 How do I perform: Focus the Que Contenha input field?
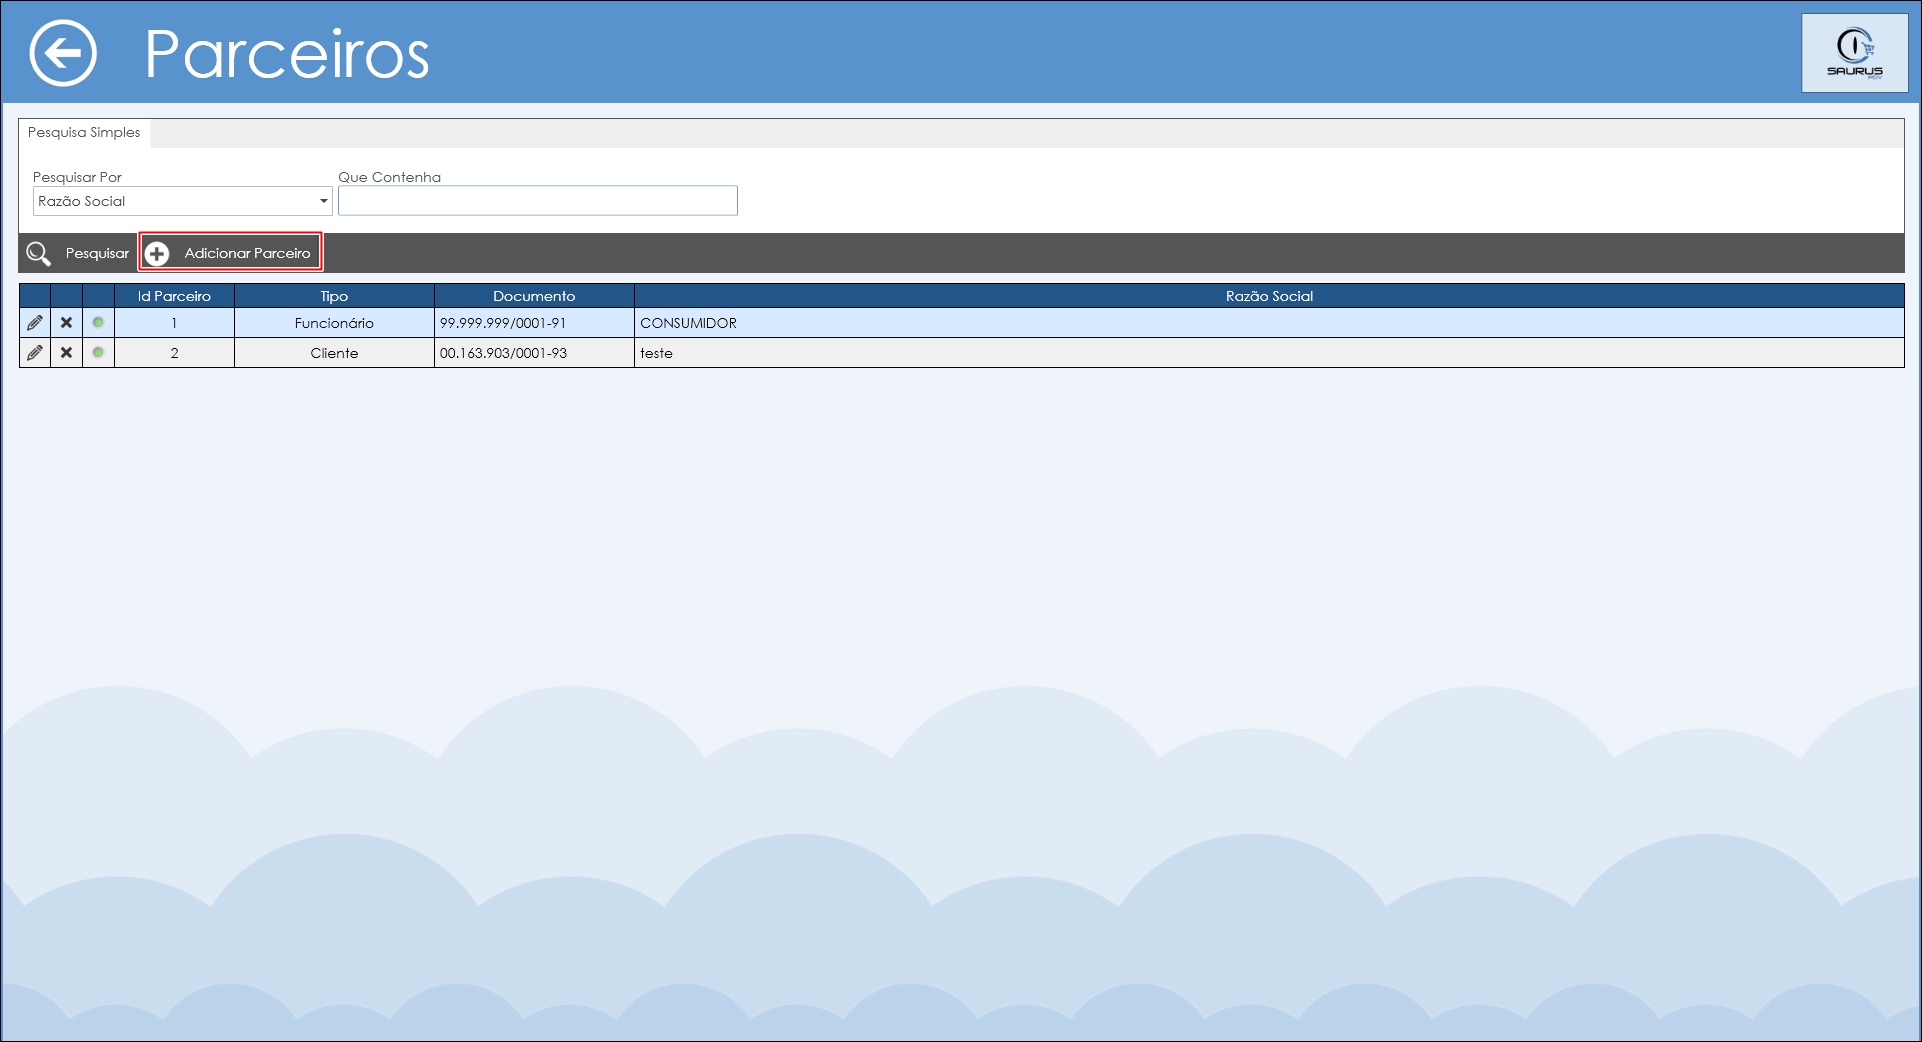tap(538, 201)
